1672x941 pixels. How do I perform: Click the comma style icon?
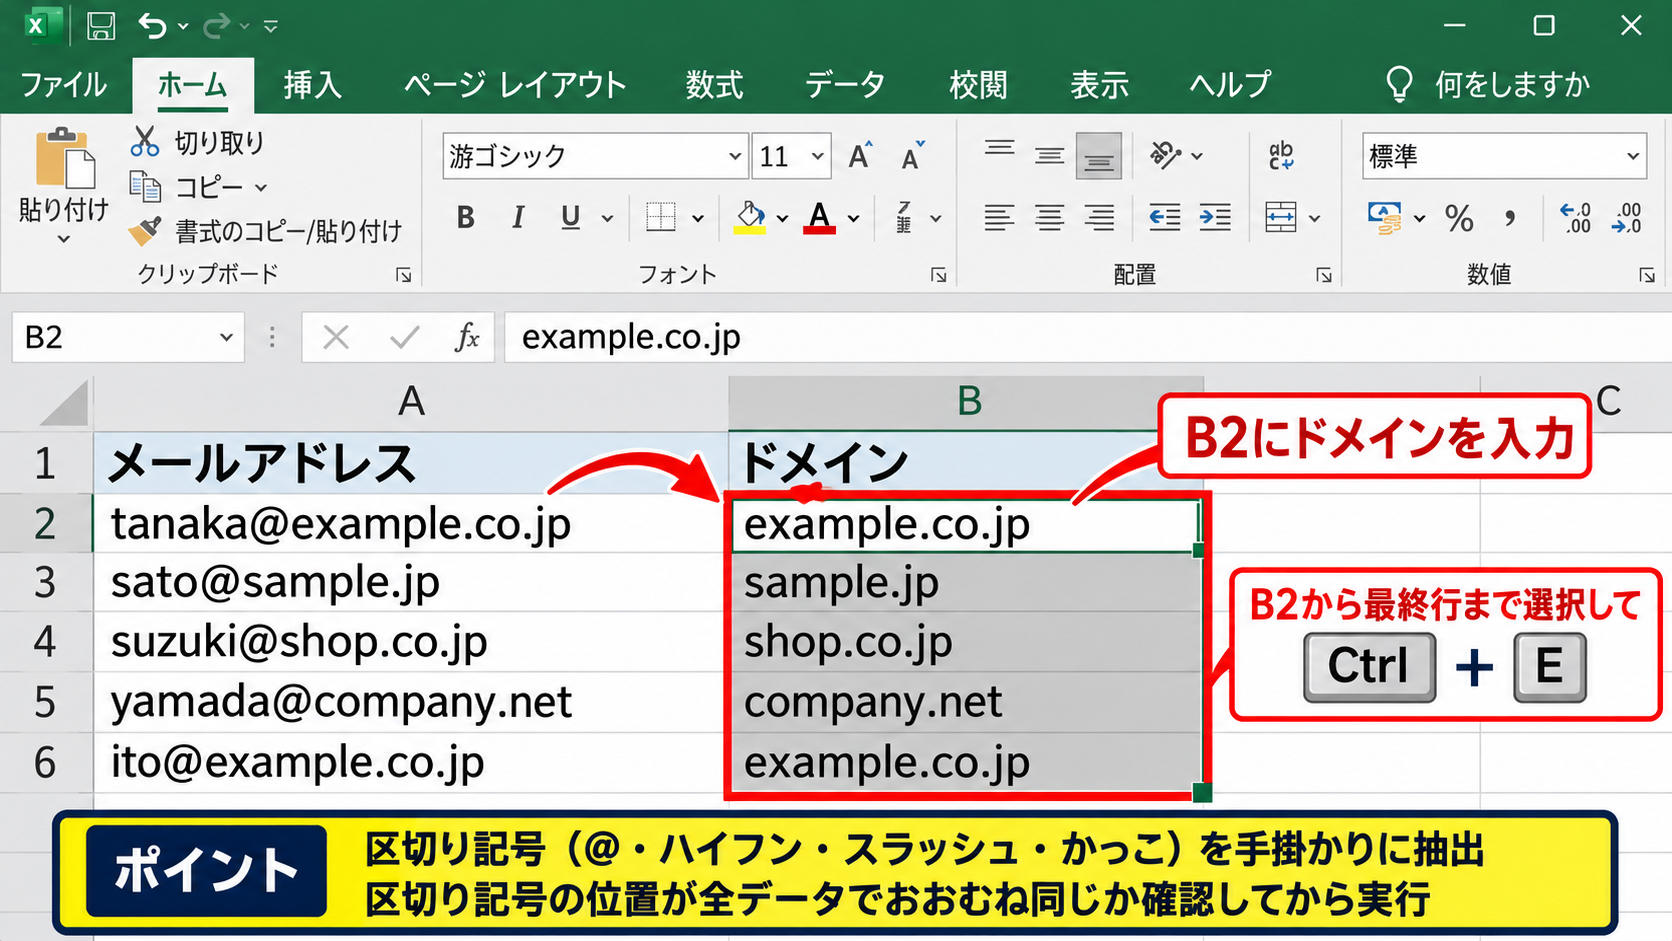(x=1510, y=217)
